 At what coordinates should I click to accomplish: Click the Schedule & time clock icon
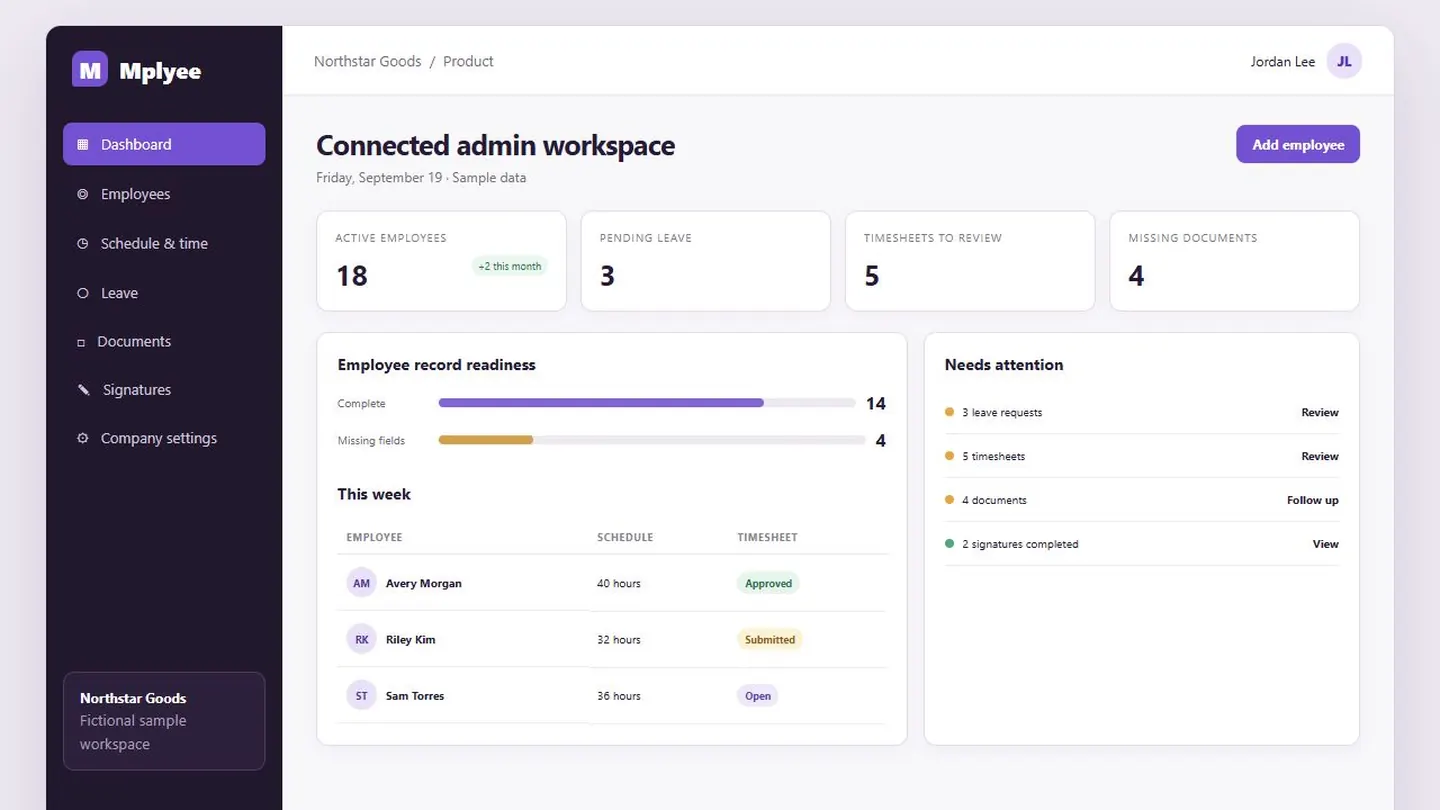(83, 243)
